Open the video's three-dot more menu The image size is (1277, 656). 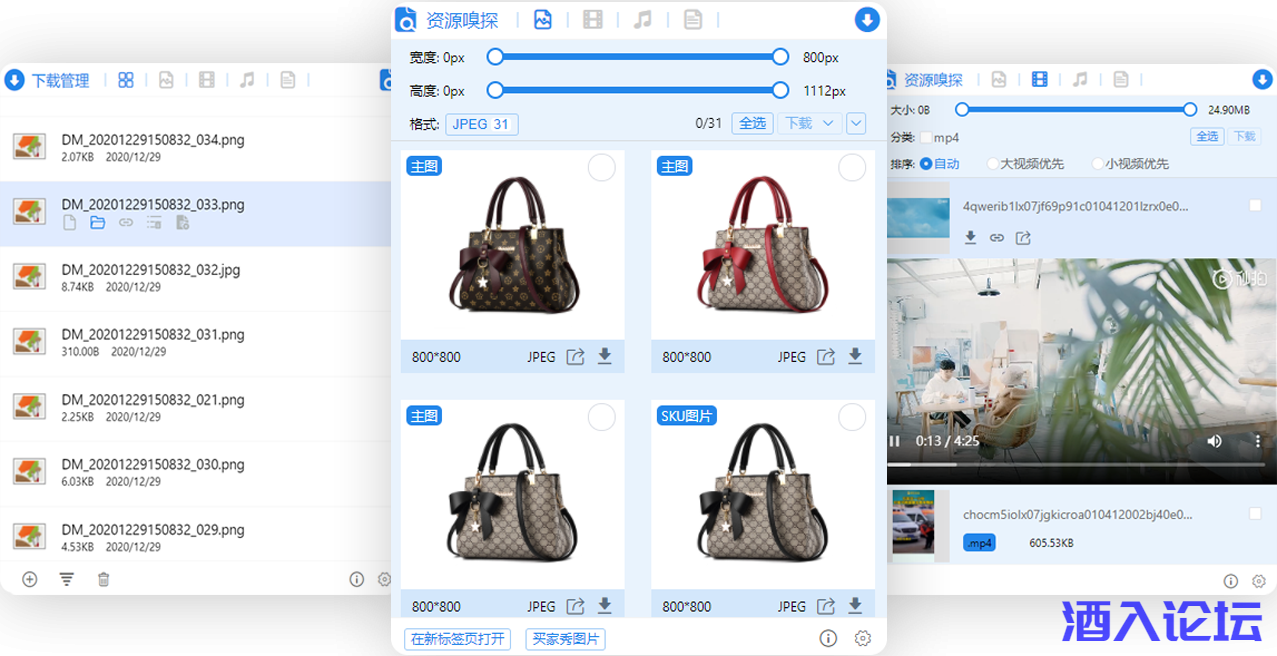tap(1257, 441)
